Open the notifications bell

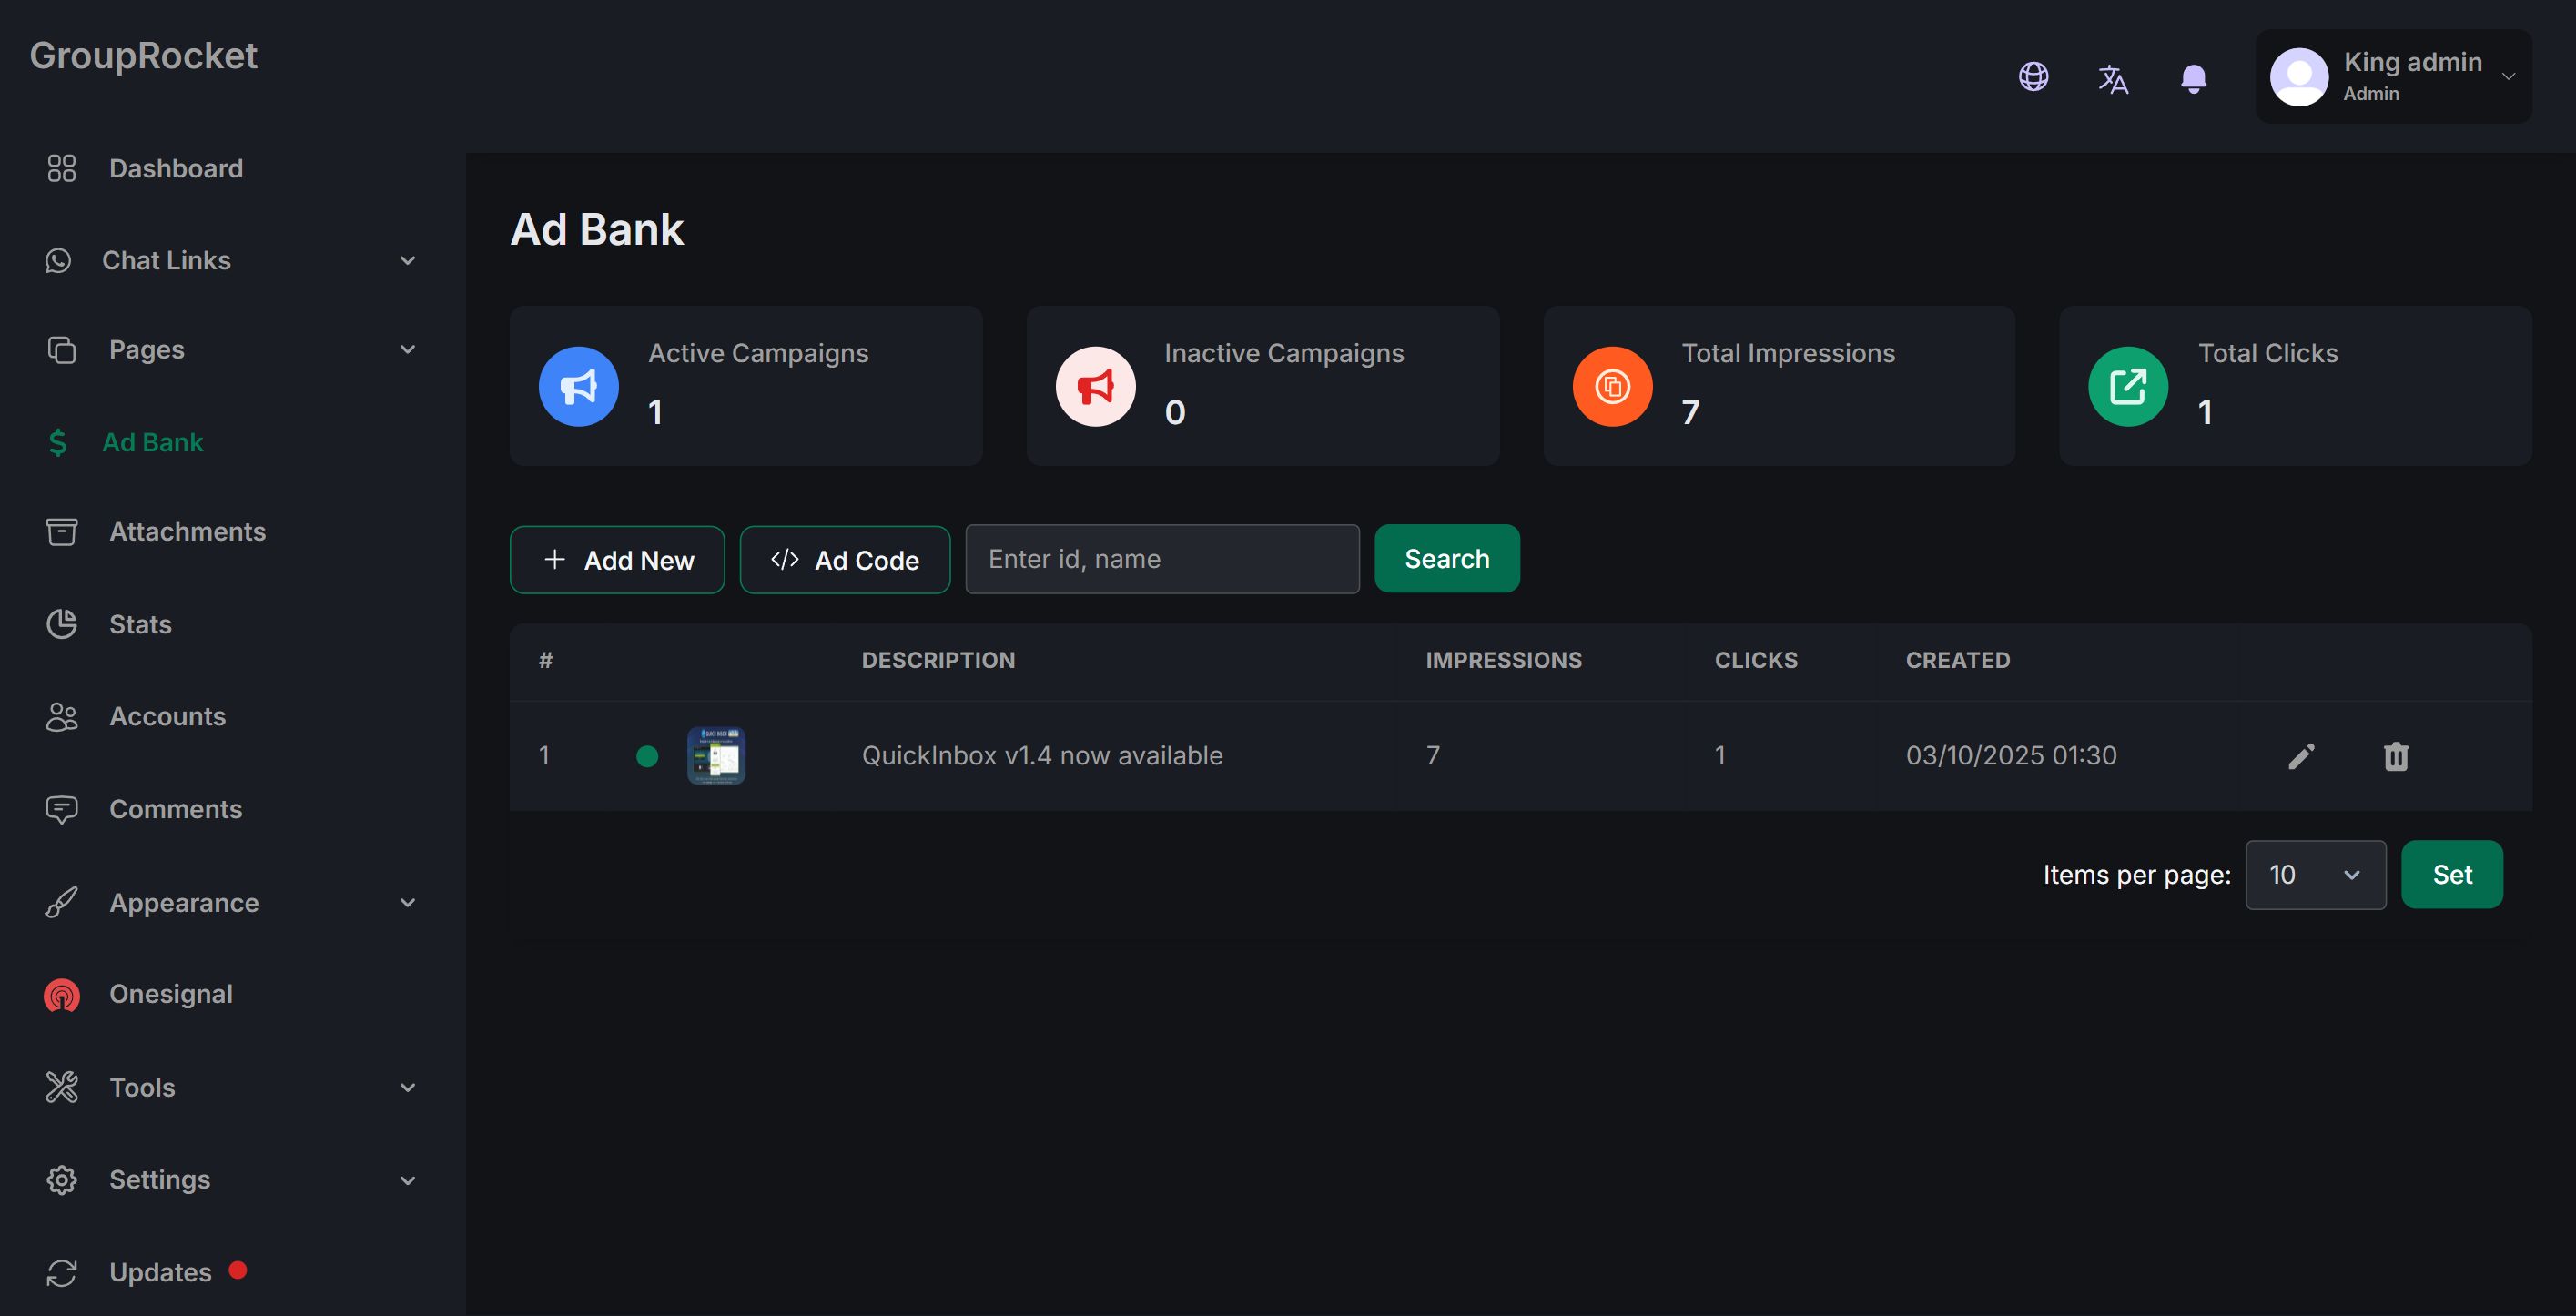[x=2193, y=78]
